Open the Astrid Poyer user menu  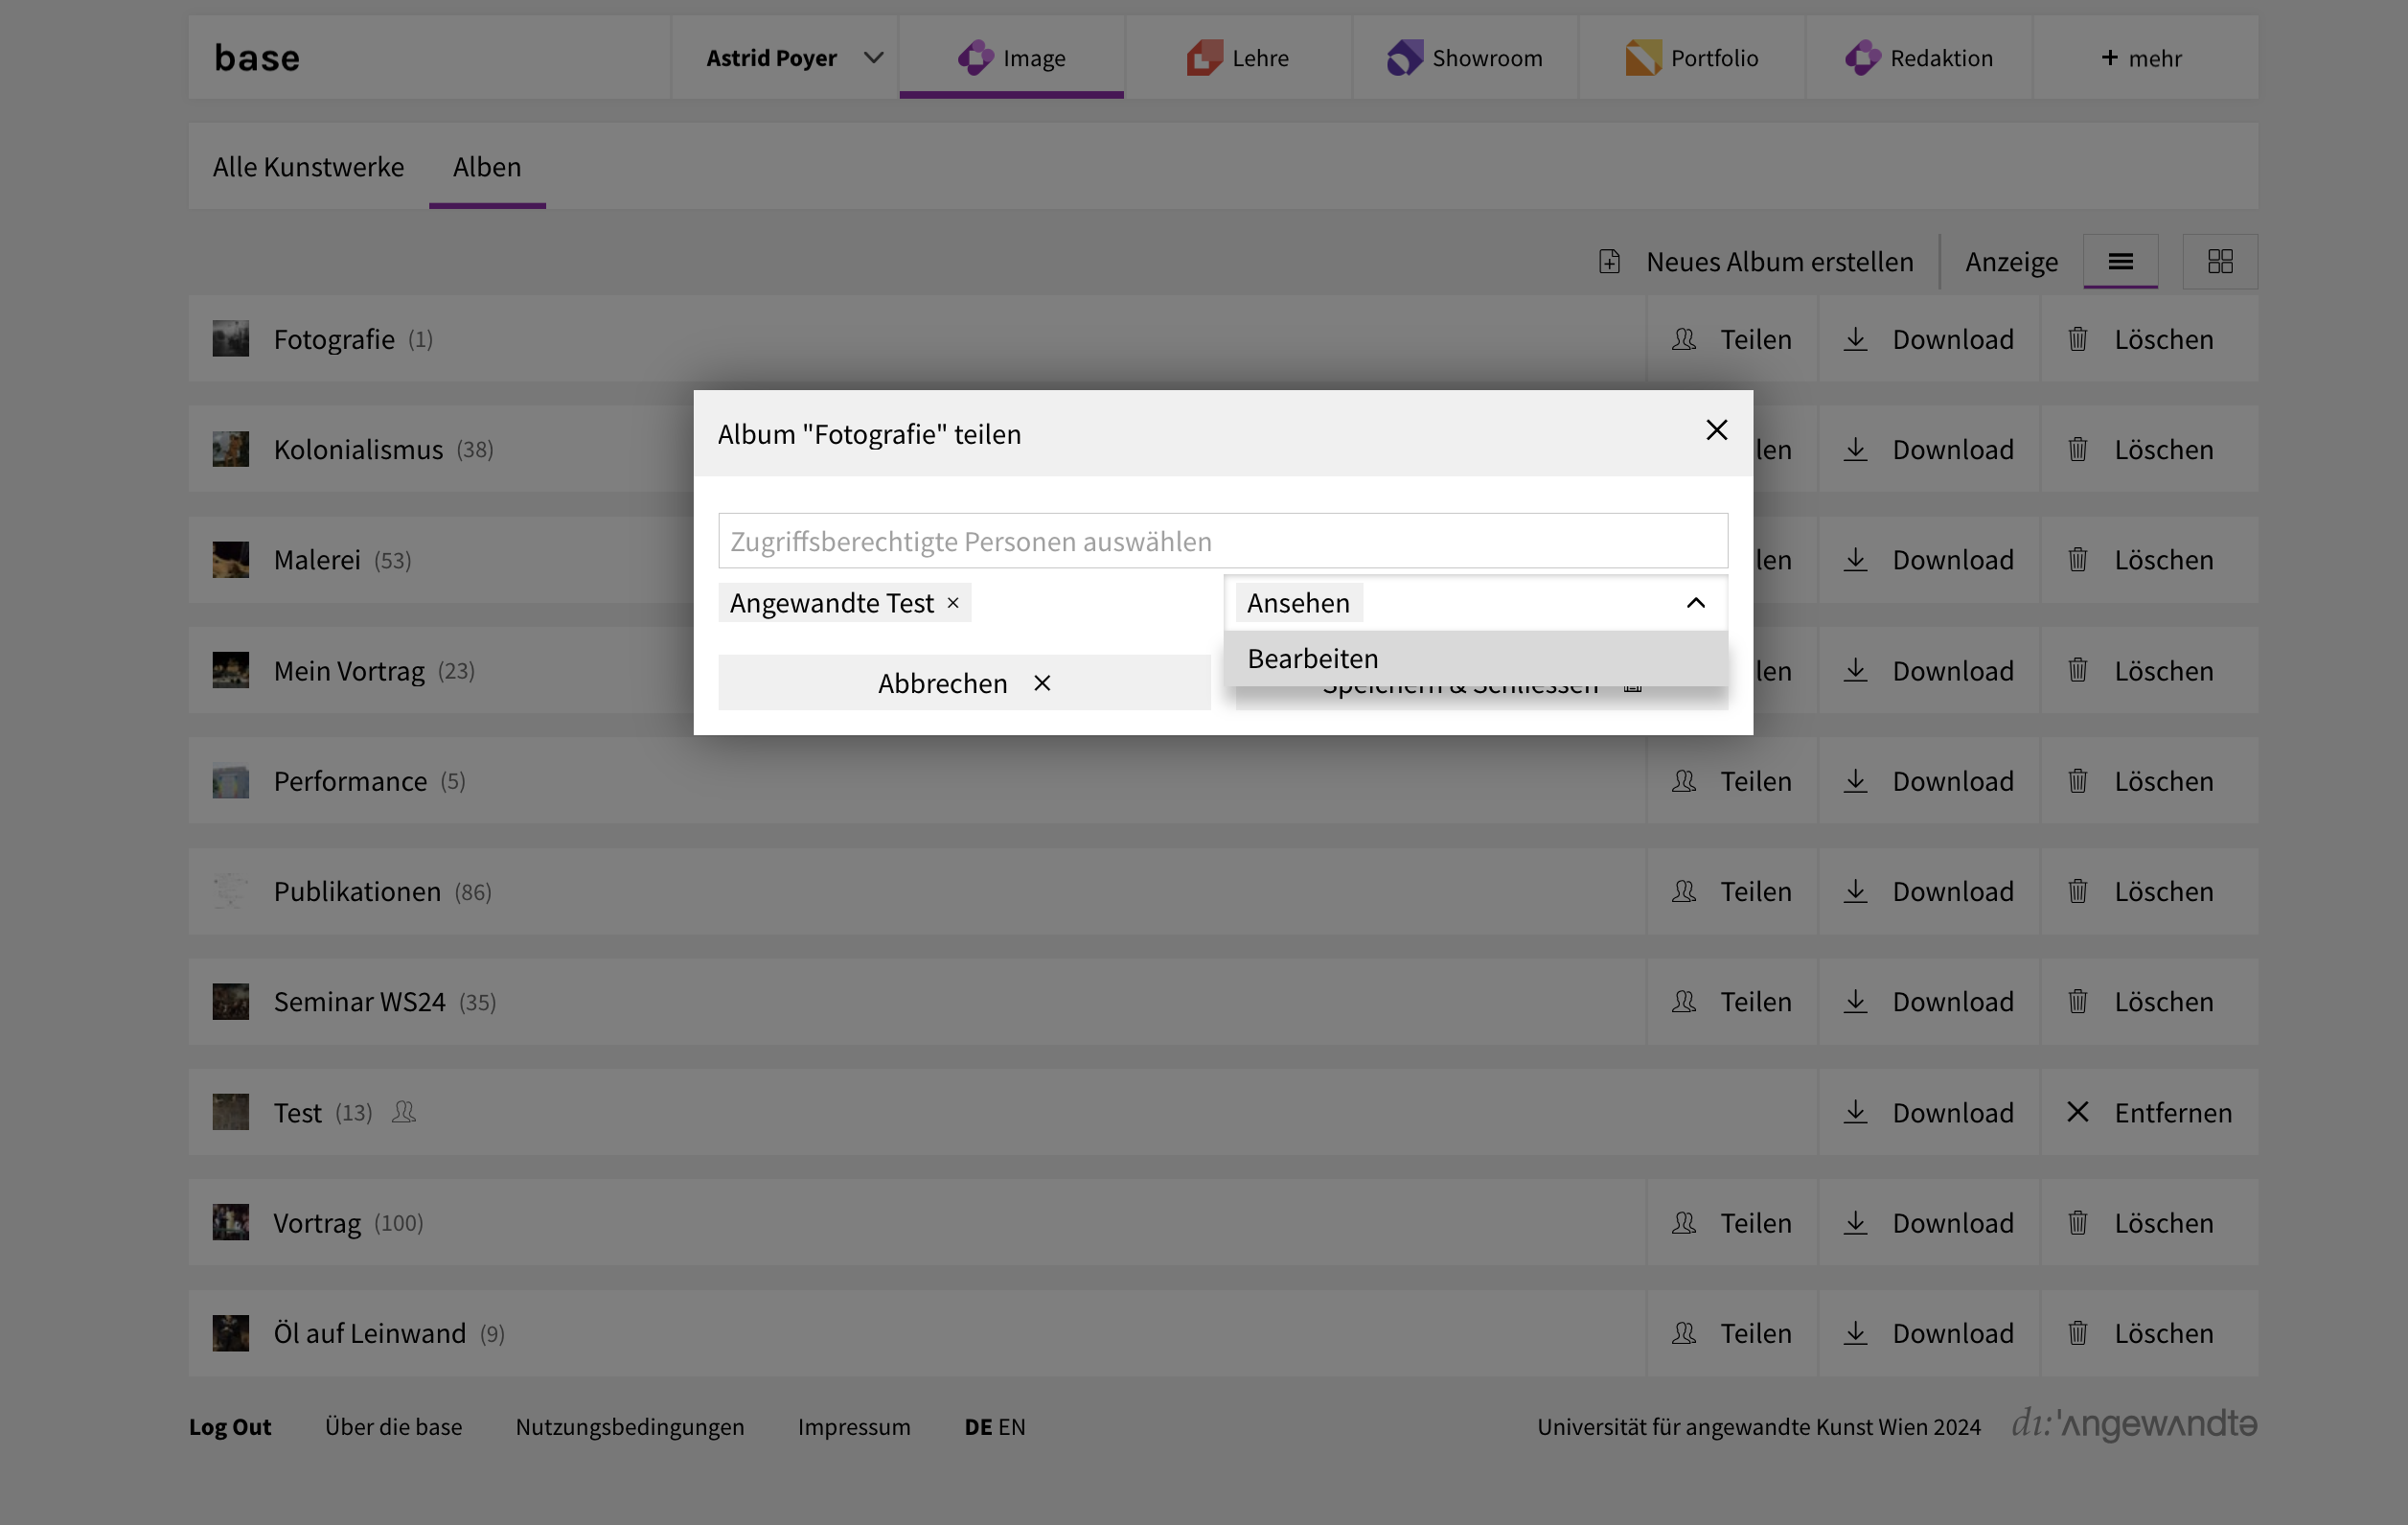785,58
